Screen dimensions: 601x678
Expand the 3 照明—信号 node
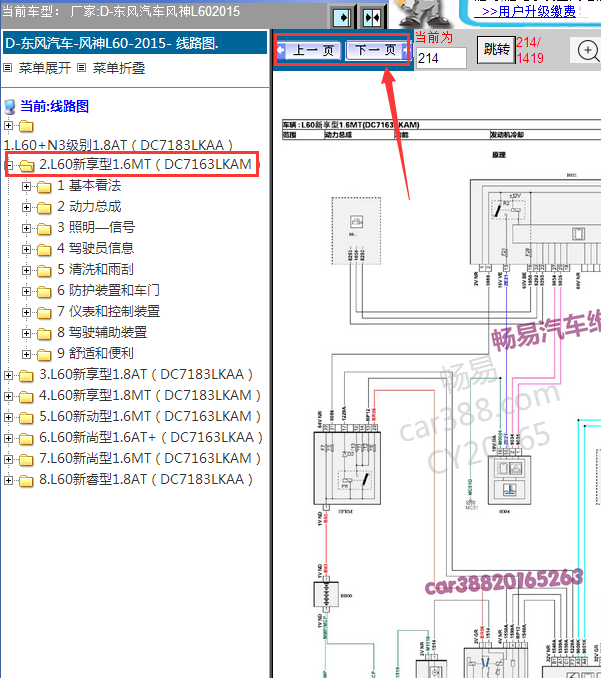(26, 228)
